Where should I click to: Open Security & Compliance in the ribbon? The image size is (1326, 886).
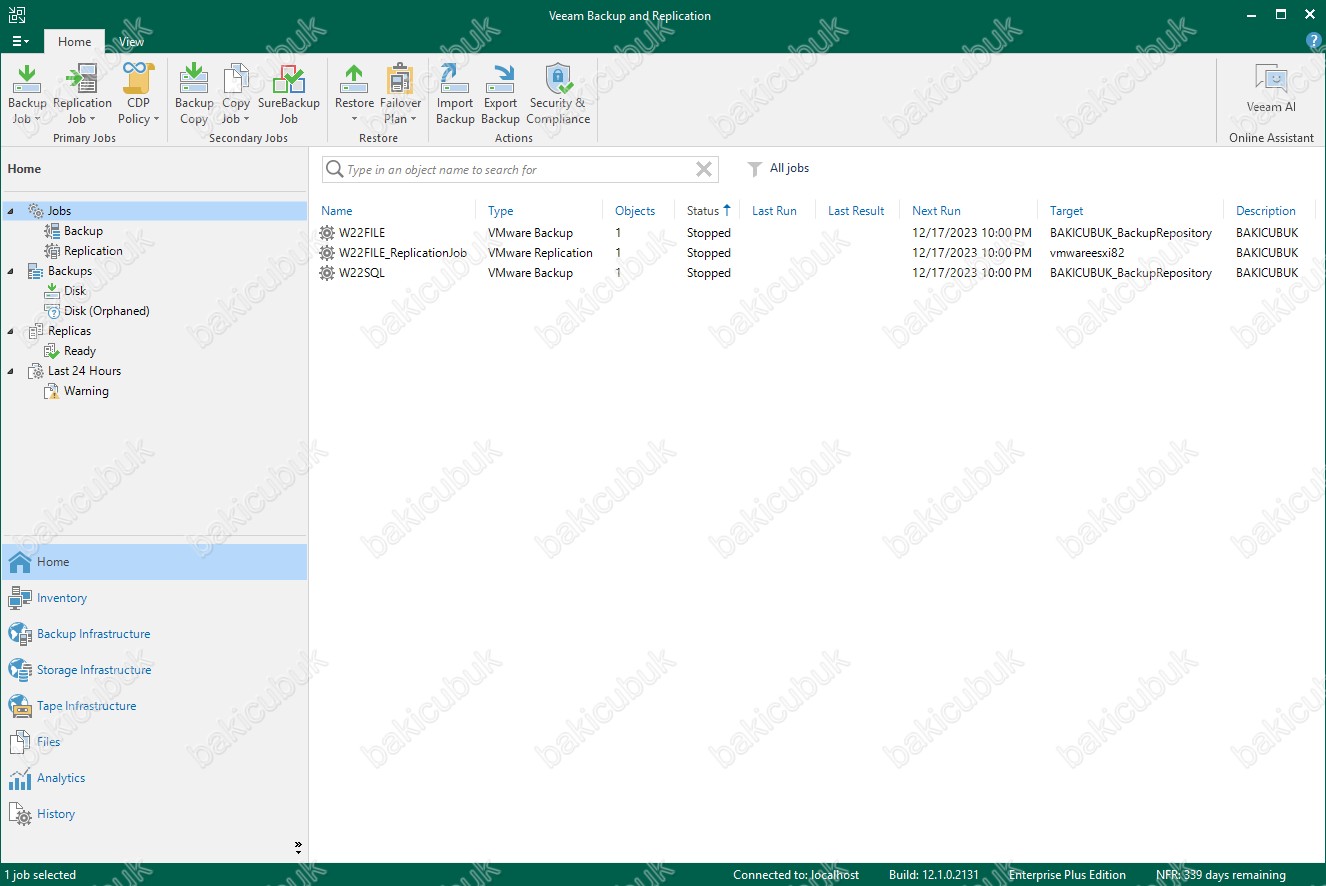tap(558, 93)
